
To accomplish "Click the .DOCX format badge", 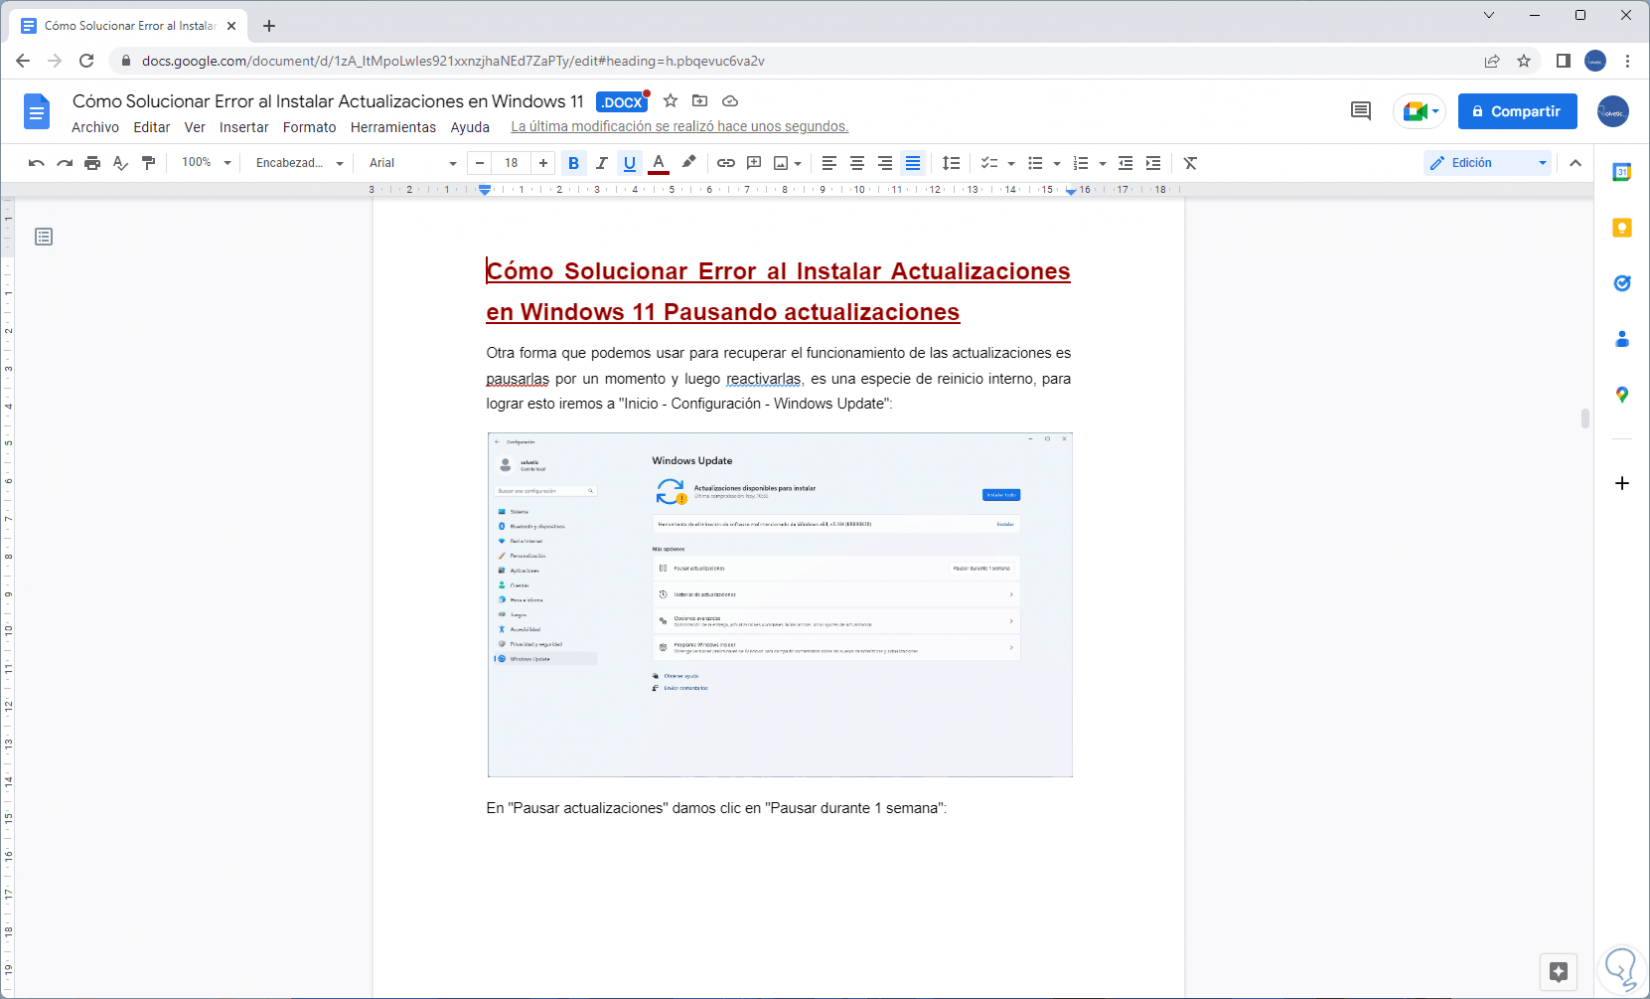I will click(622, 102).
